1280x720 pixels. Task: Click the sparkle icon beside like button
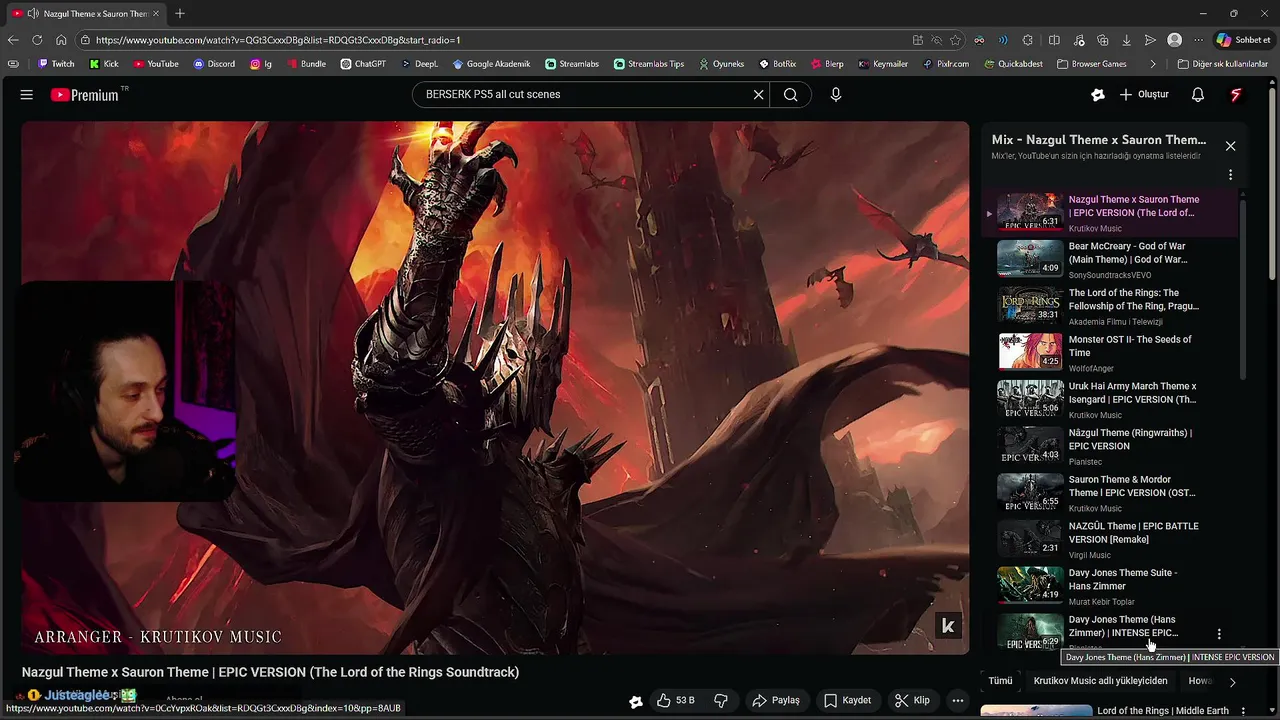[x=636, y=701]
